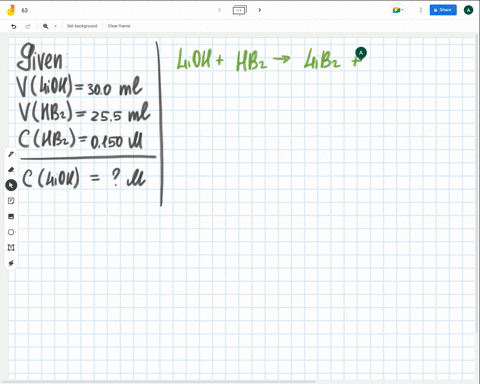The width and height of the screenshot is (480, 384).
Task: Expand the zoom level dropdown
Action: (55, 26)
